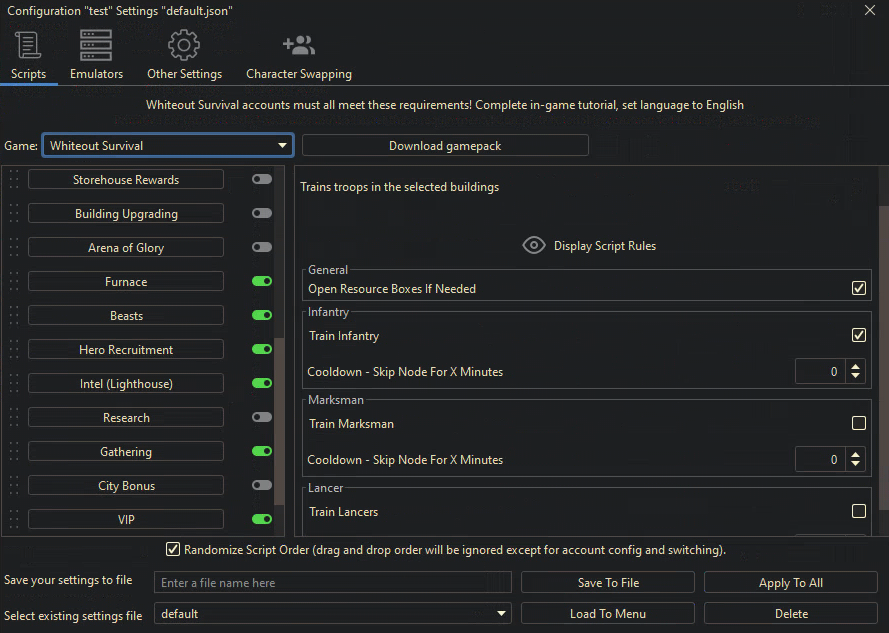The width and height of the screenshot is (889, 633).
Task: Enable the City Bonus script toggle
Action: click(x=262, y=486)
